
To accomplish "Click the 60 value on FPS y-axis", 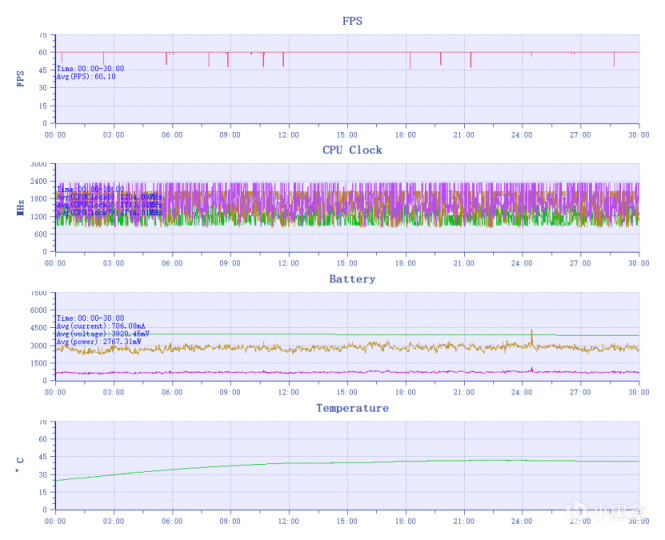I will tap(43, 53).
